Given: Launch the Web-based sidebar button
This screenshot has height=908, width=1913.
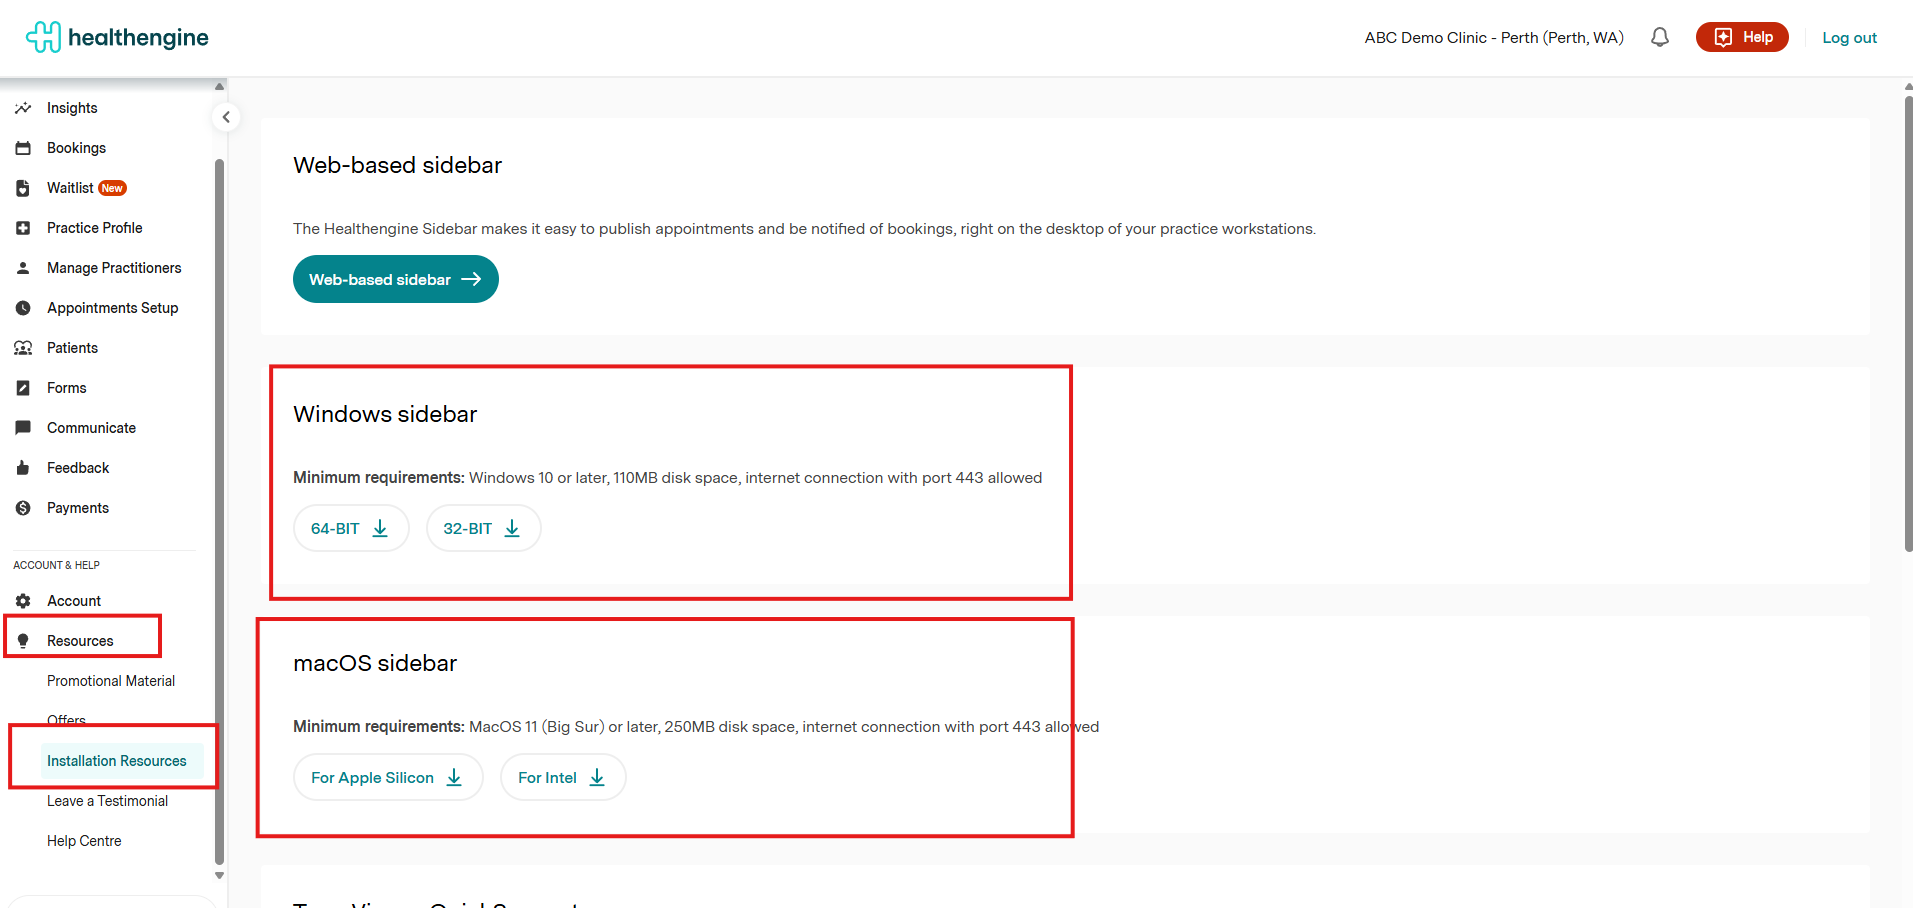Looking at the screenshot, I should click(395, 279).
